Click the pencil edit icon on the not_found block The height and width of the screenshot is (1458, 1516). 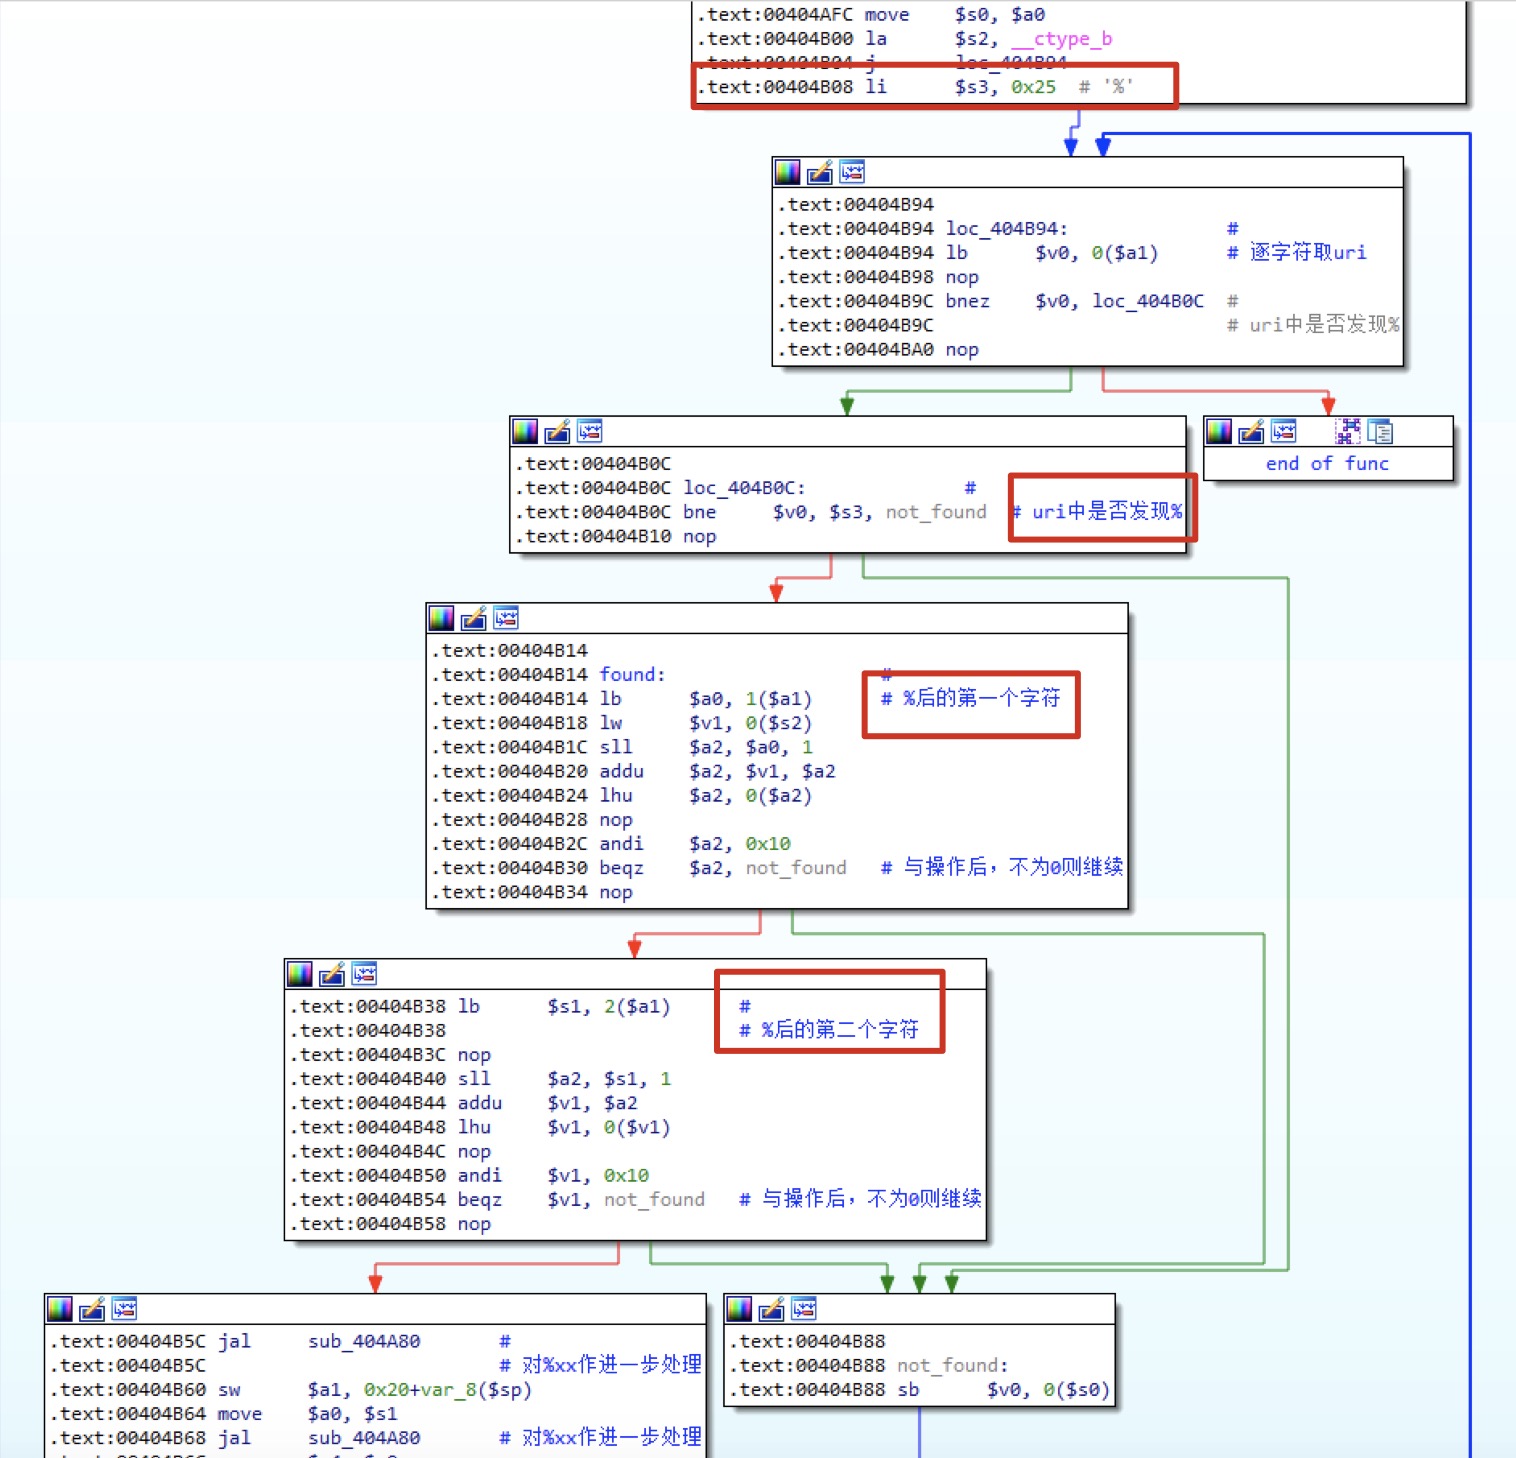[x=771, y=1308]
